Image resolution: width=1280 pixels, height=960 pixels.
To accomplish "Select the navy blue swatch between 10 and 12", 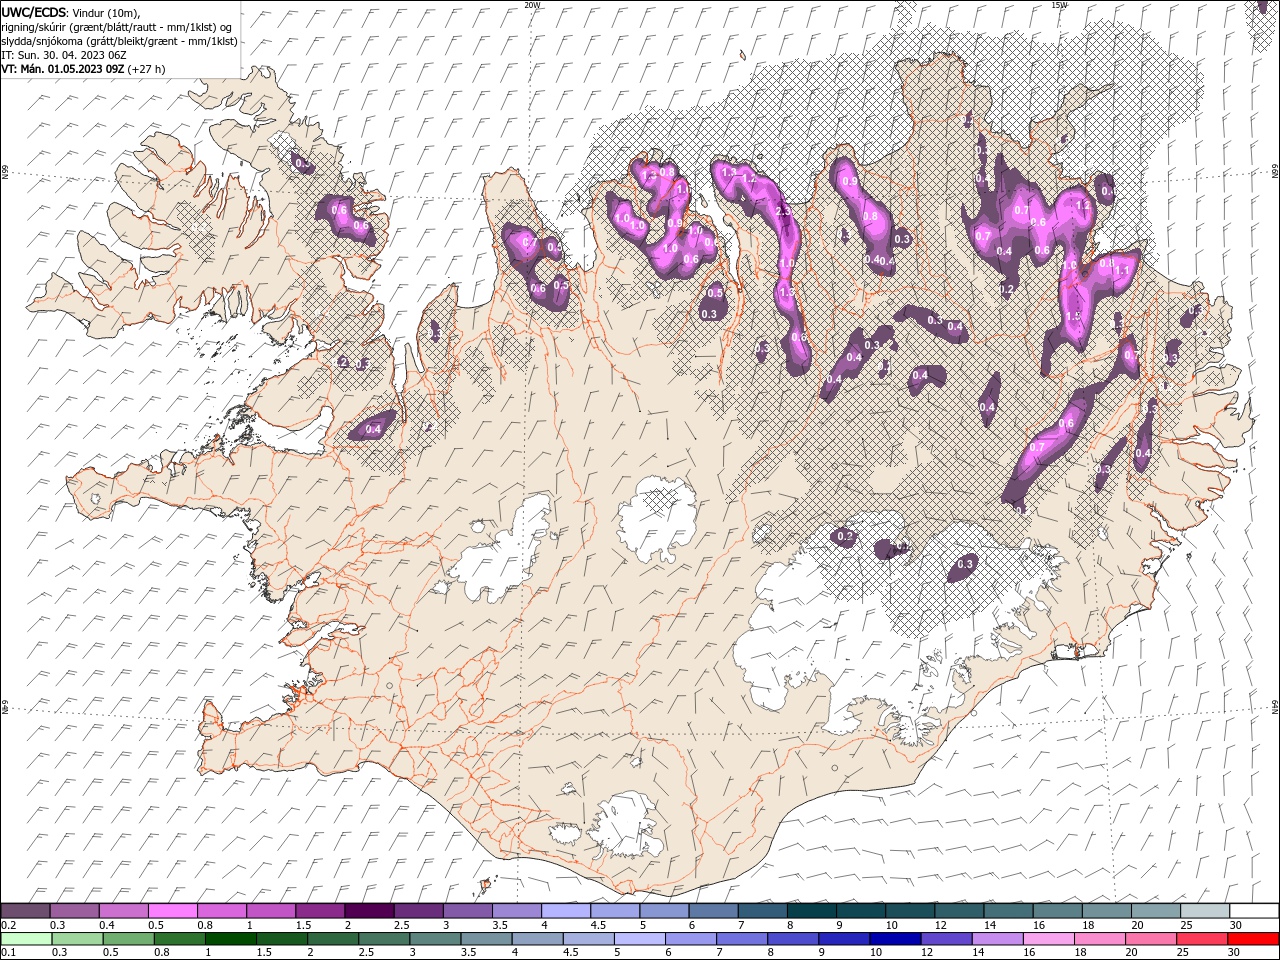I will tap(895, 939).
